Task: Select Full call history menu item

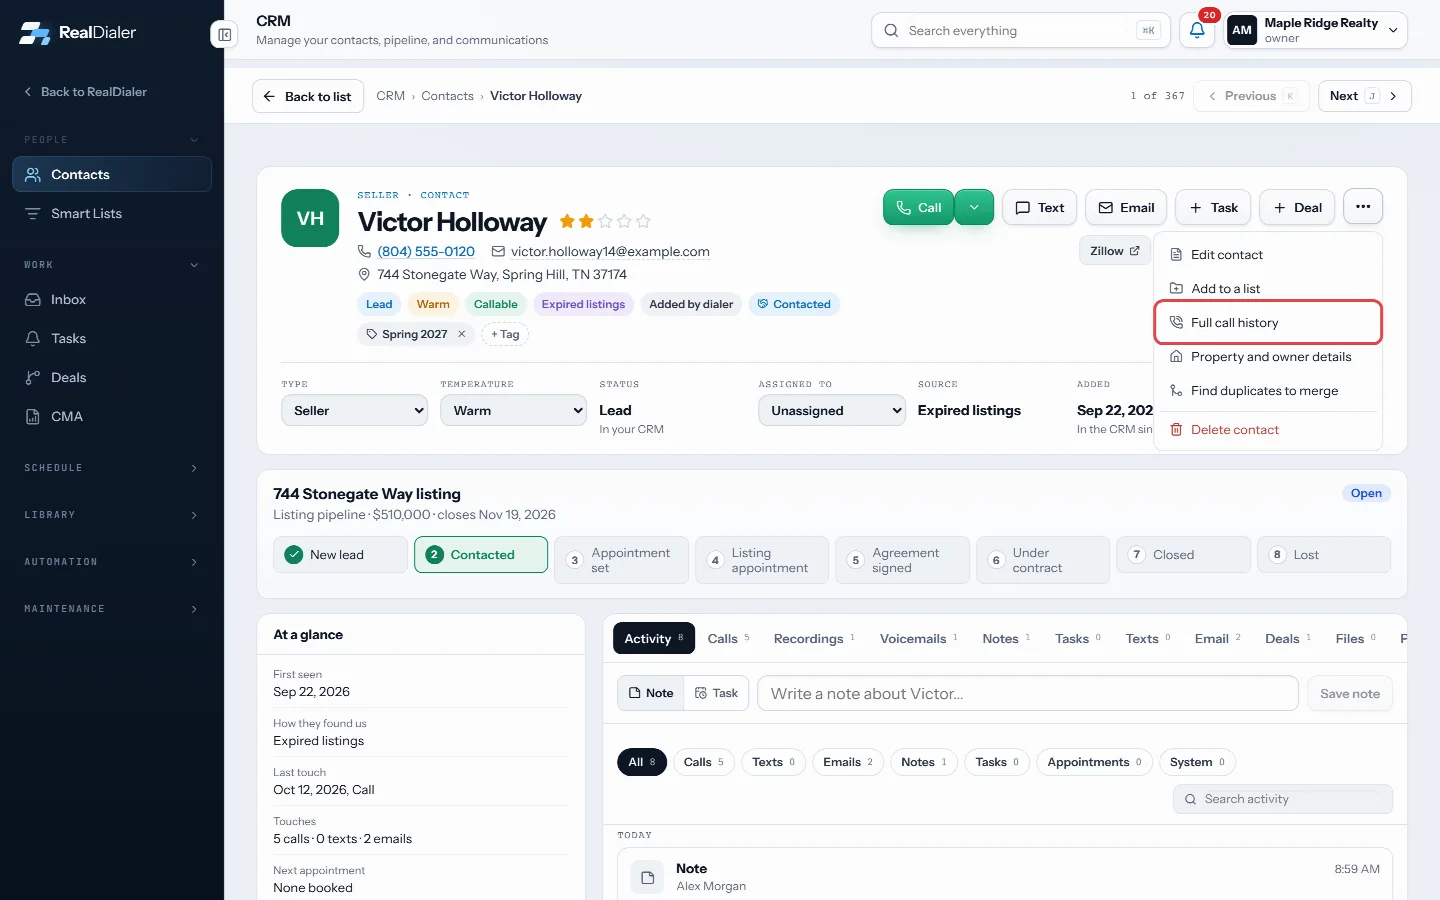Action: pos(1268,322)
